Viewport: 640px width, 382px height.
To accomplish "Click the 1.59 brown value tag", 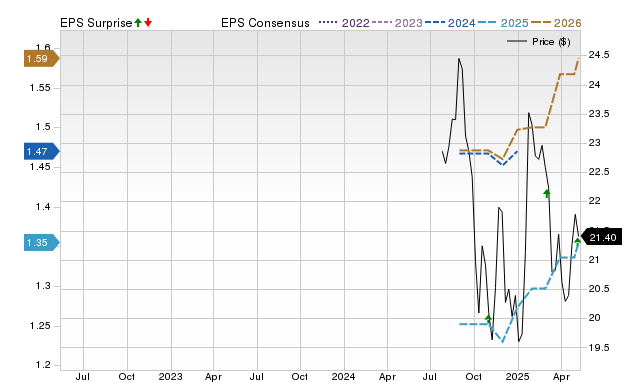I will [41, 58].
